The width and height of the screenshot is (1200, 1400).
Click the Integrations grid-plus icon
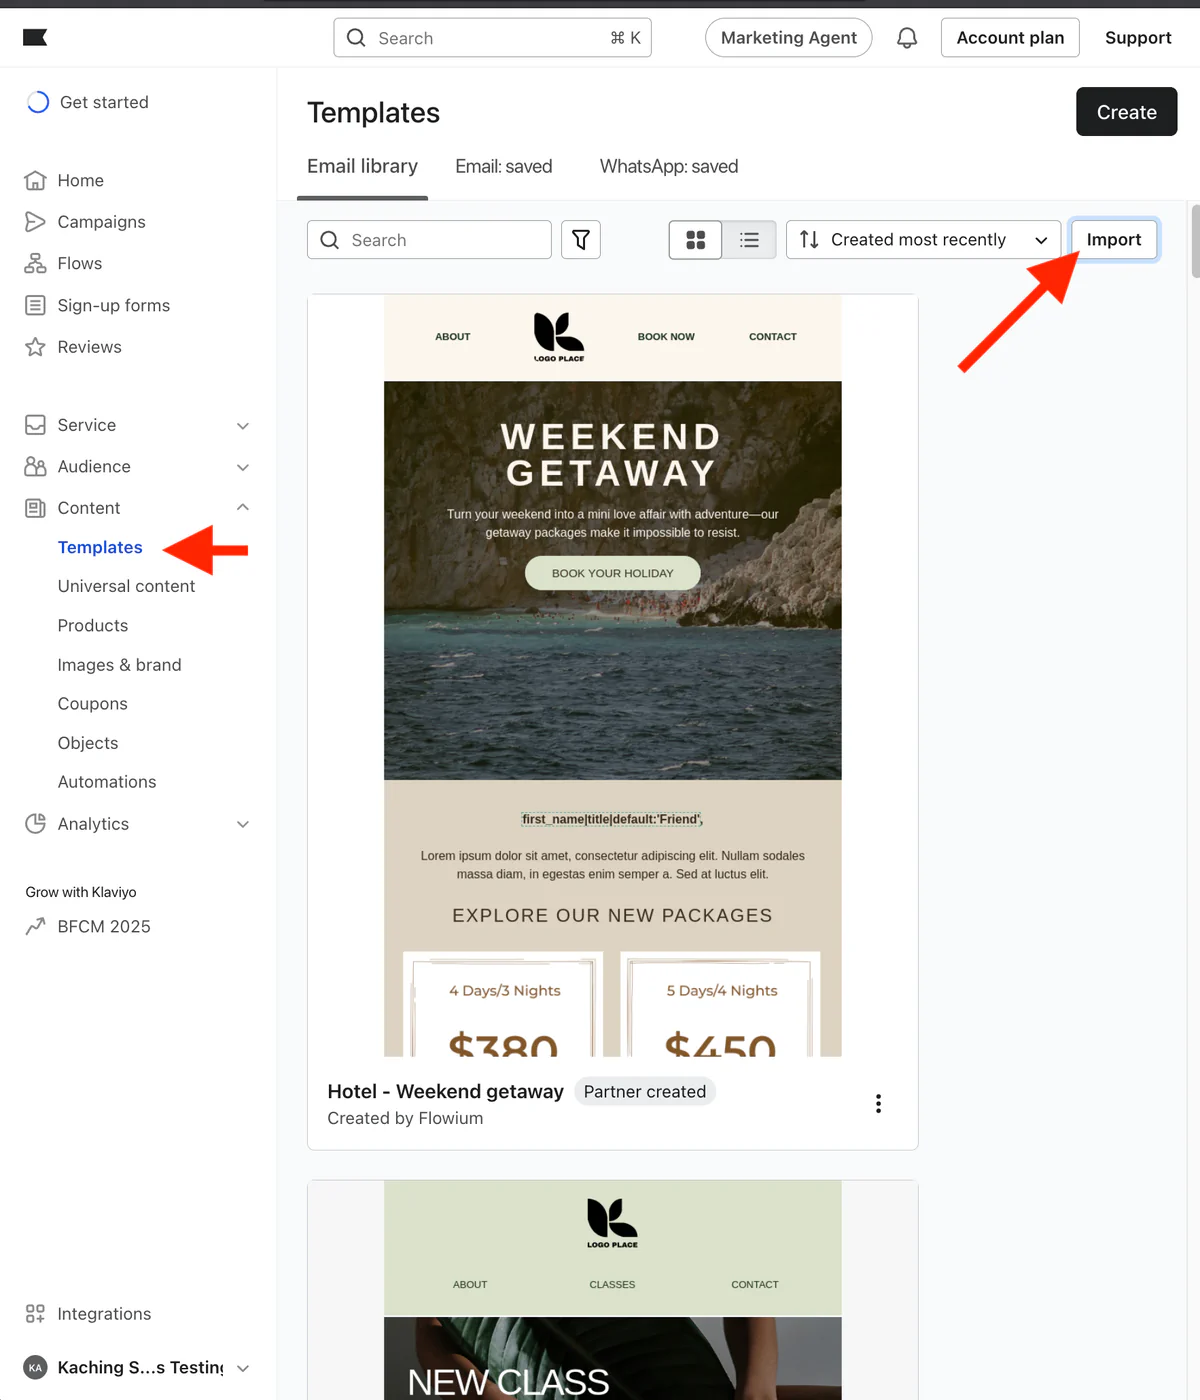point(35,1314)
